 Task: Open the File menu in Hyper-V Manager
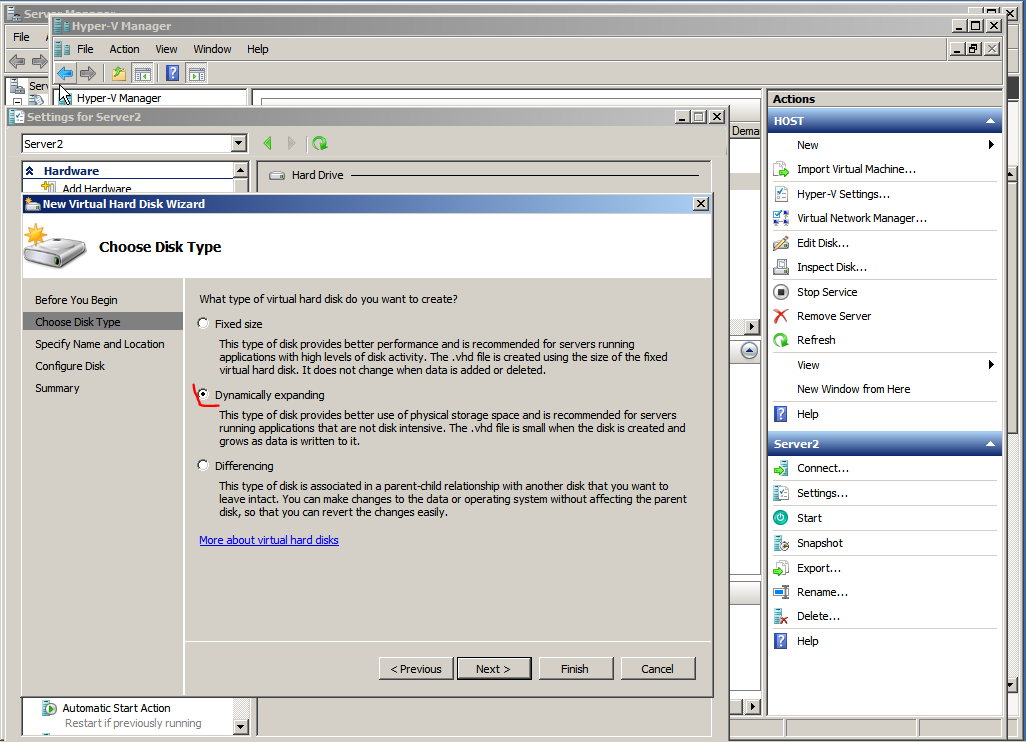(85, 49)
